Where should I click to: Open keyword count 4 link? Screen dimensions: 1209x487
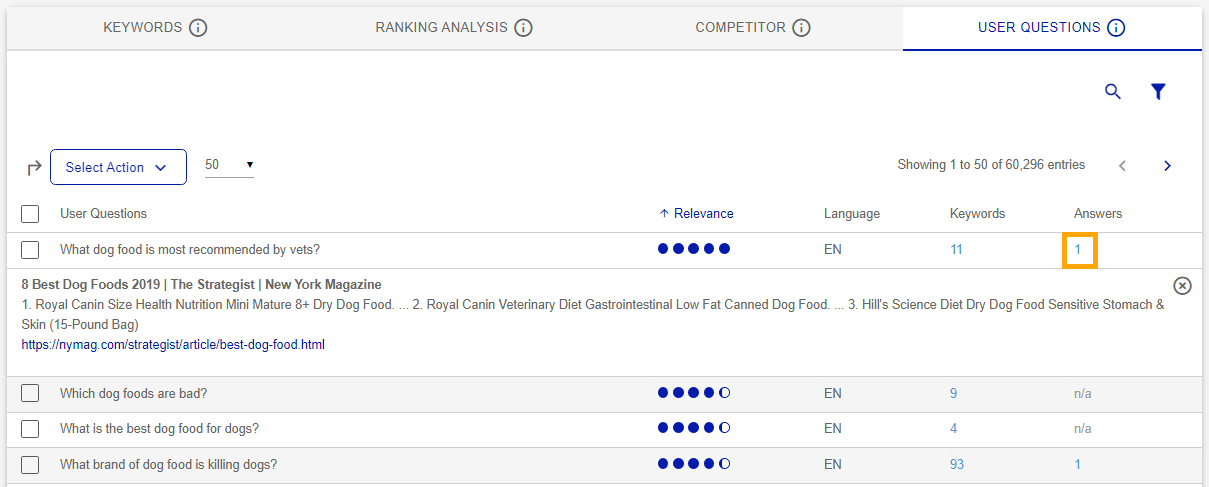click(x=954, y=429)
